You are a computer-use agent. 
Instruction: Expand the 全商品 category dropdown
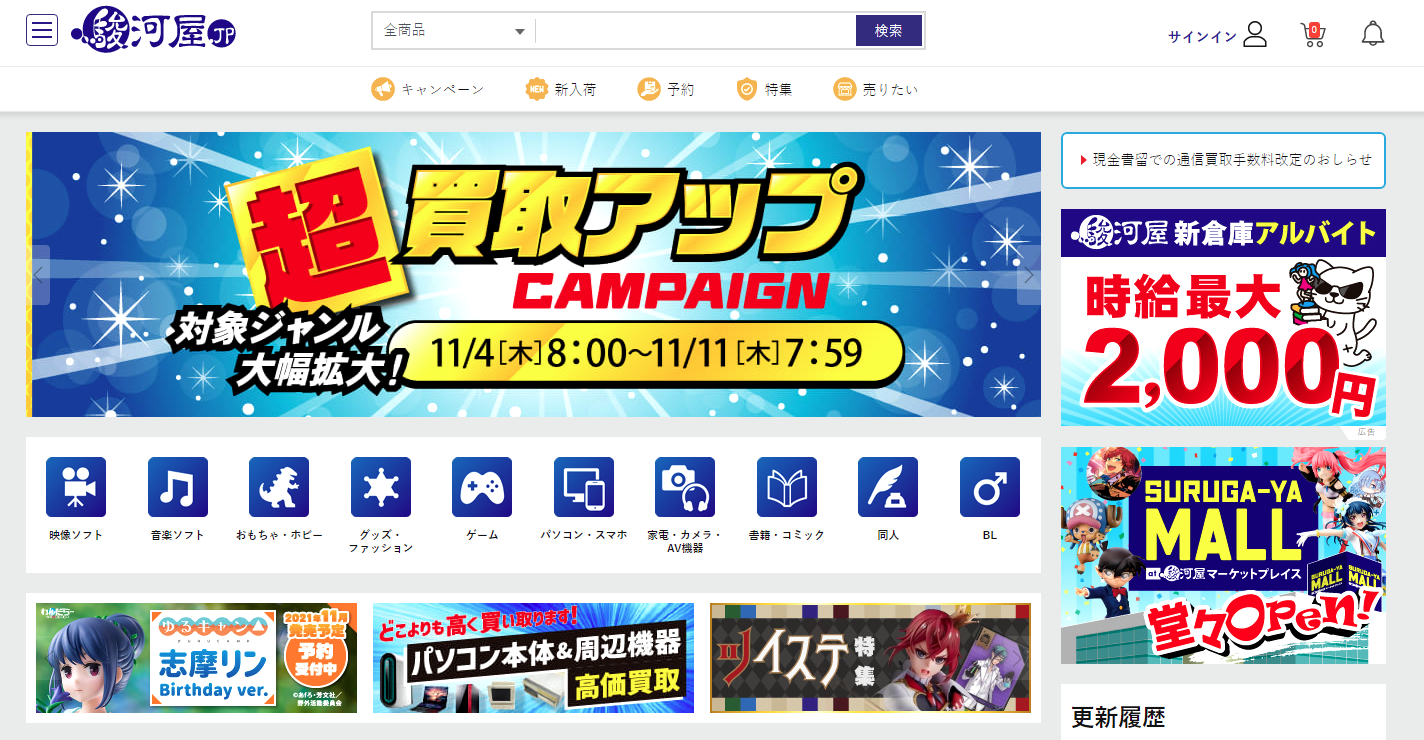pyautogui.click(x=454, y=31)
